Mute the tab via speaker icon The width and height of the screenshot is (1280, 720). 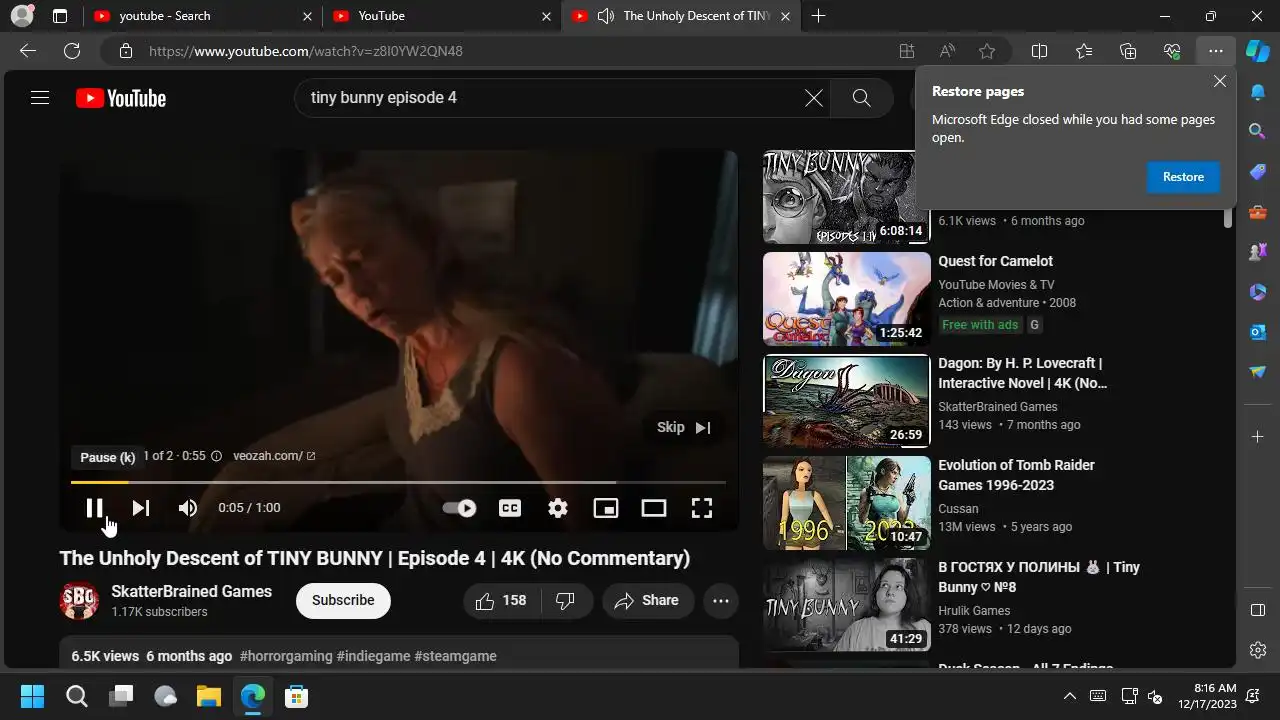tap(606, 16)
